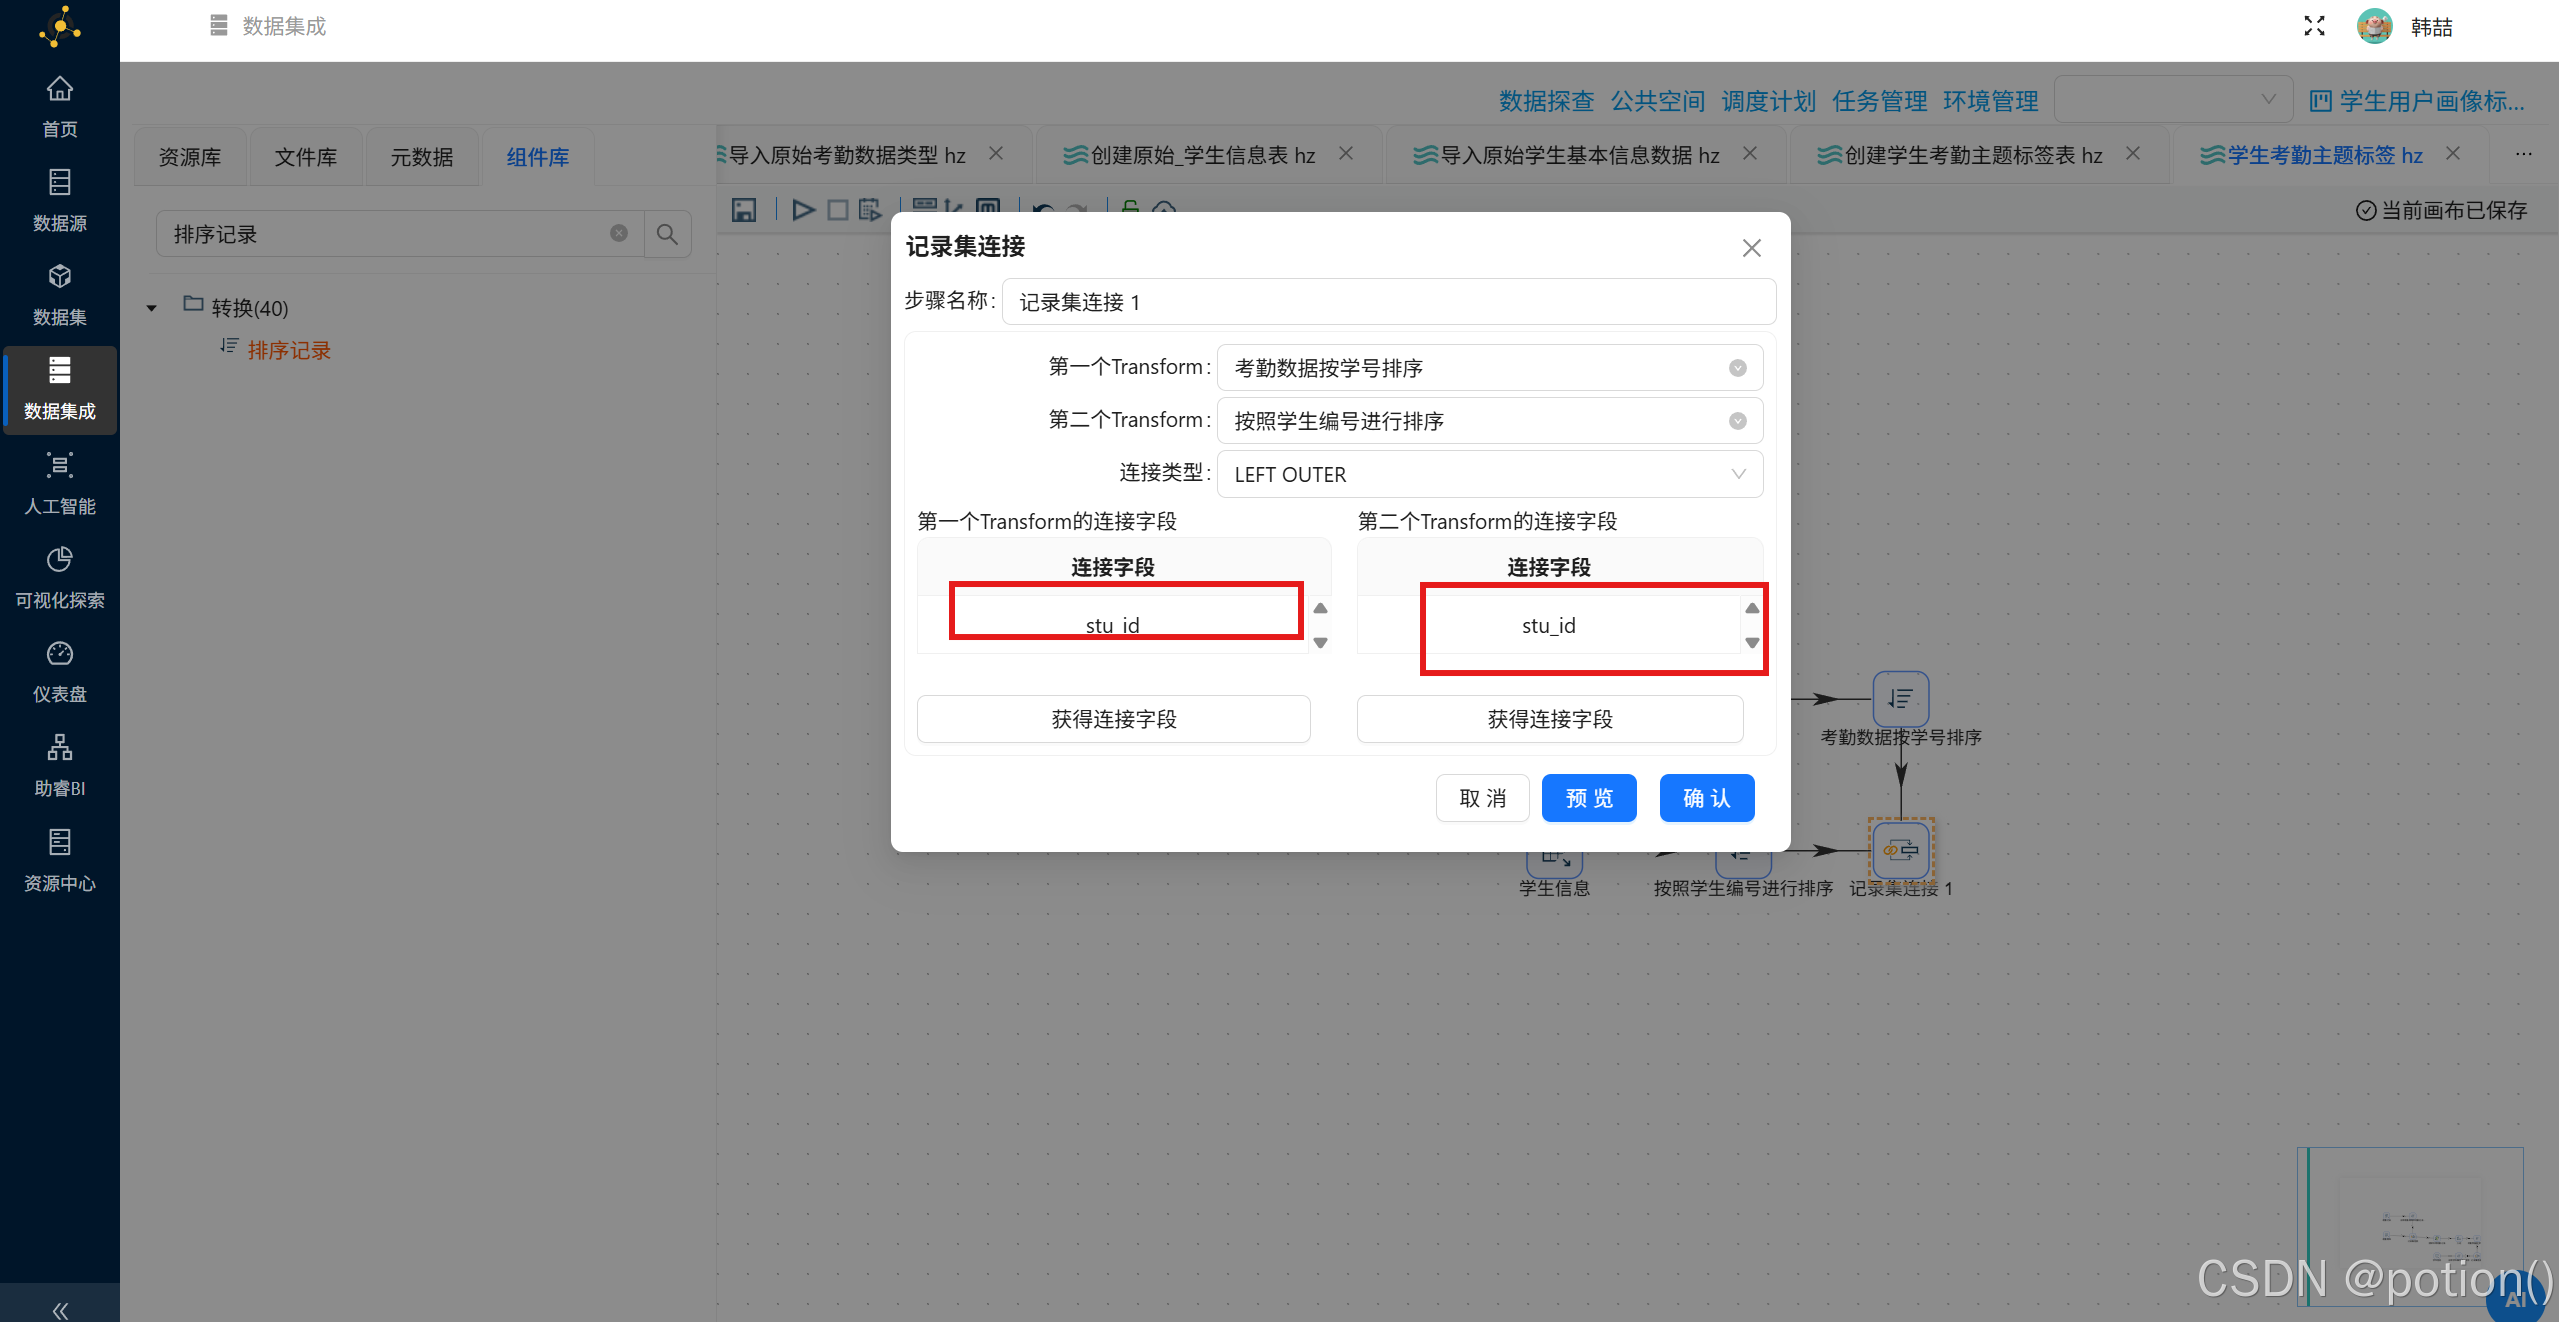The height and width of the screenshot is (1322, 2559).
Task: Click the 步骤名称 input field
Action: click(1389, 302)
